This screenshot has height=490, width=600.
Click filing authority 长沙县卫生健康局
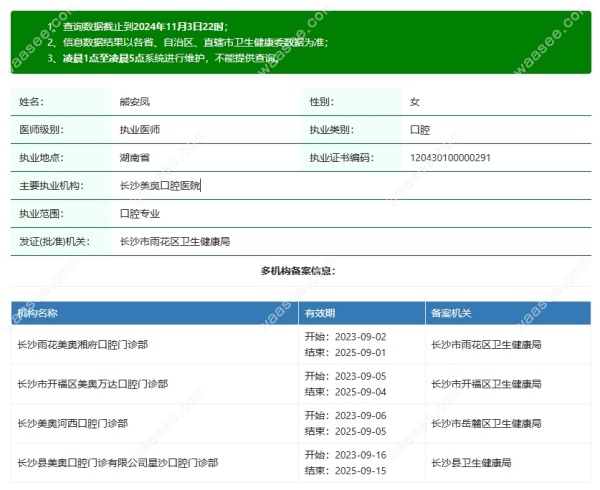pos(471,463)
